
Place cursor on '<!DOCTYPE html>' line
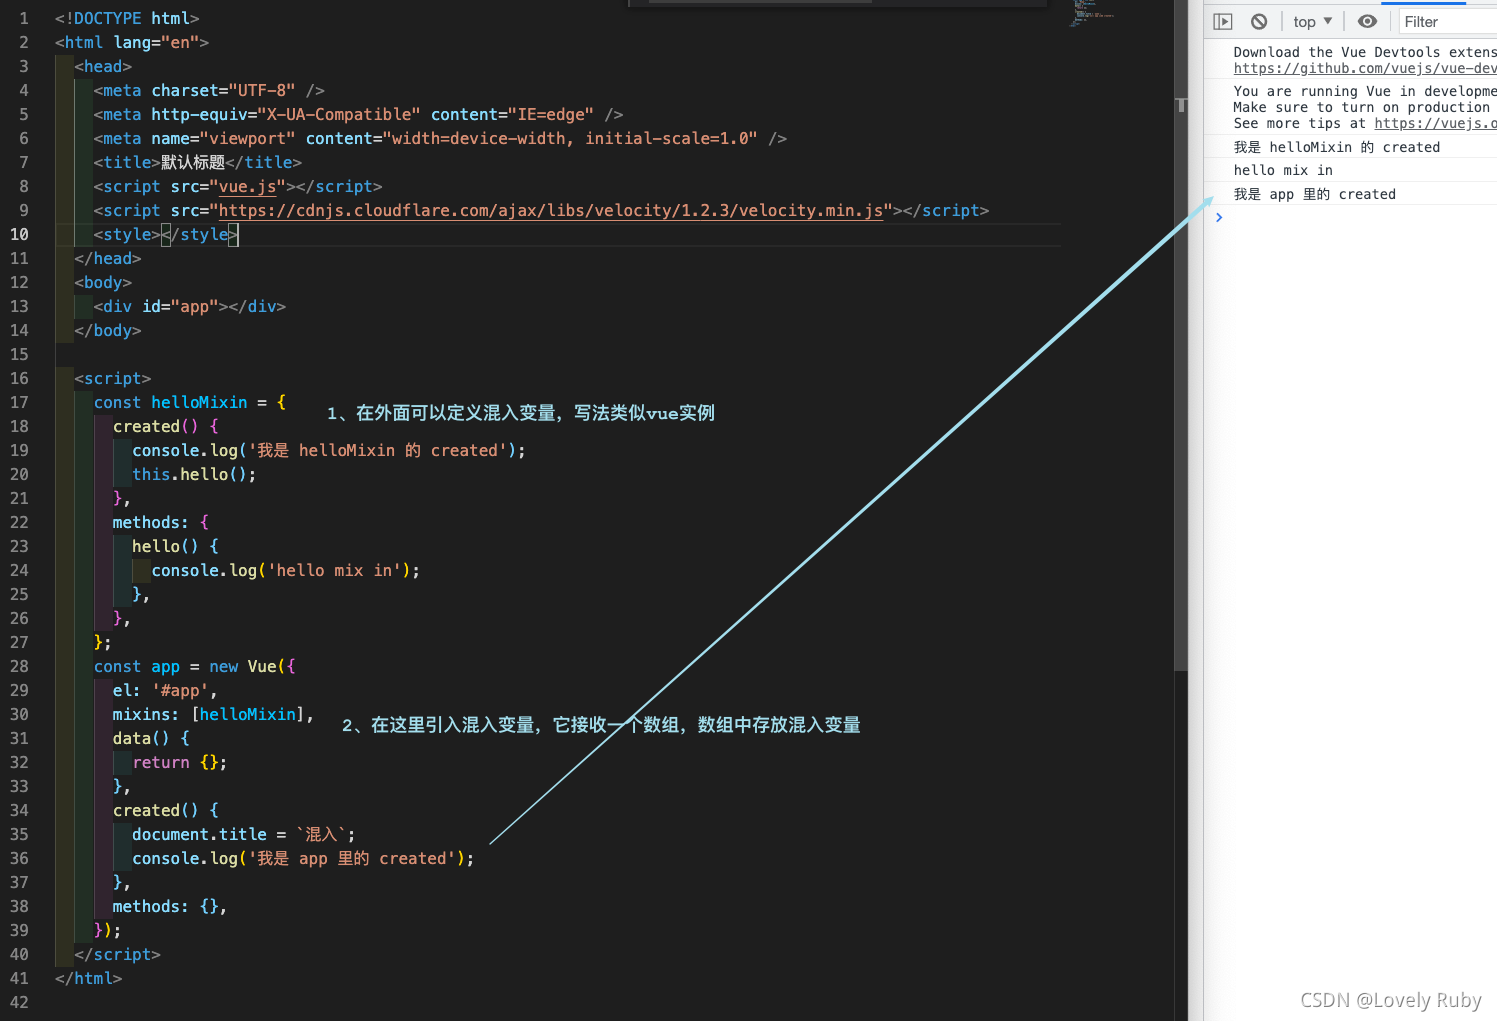pos(127,18)
